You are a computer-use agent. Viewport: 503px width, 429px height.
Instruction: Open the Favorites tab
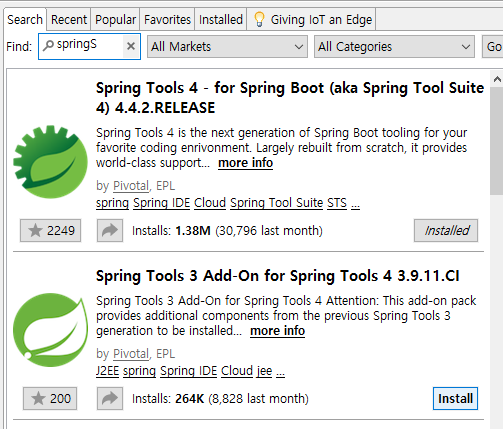click(167, 19)
